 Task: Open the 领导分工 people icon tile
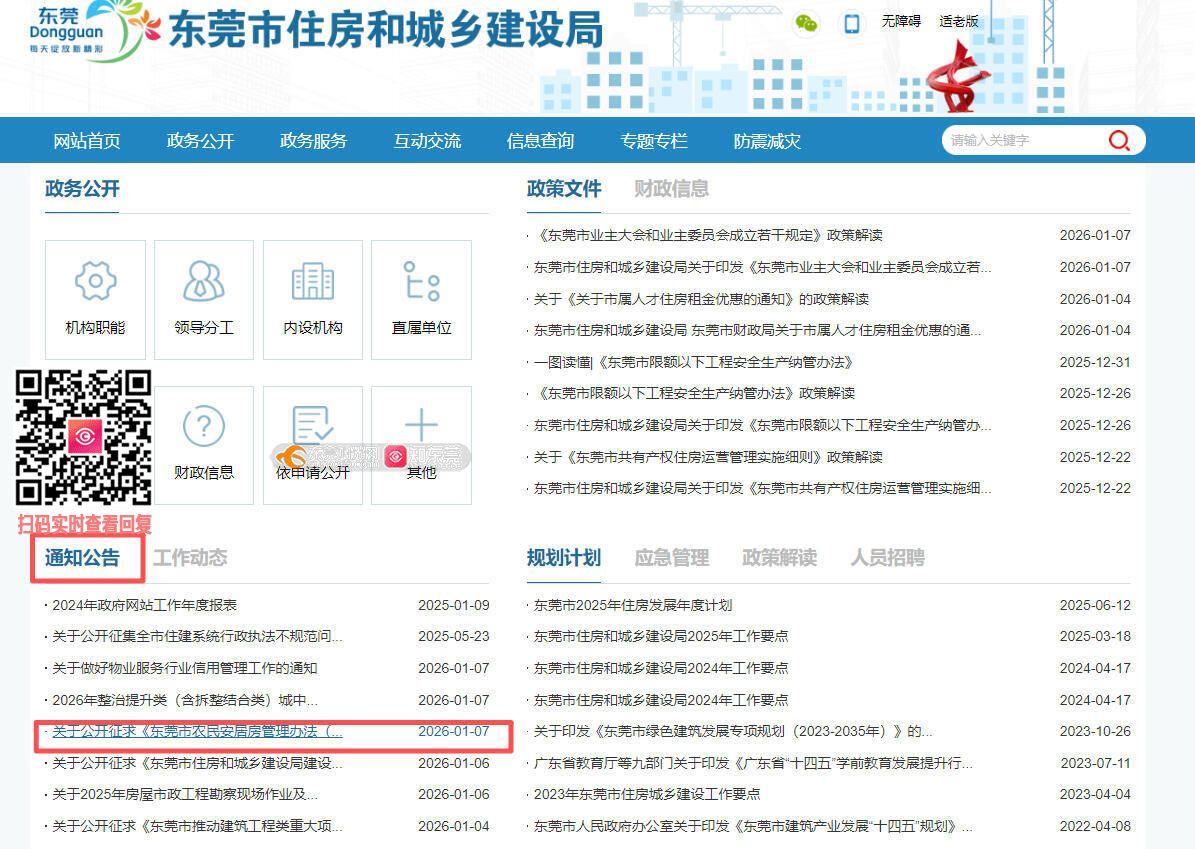tap(203, 298)
